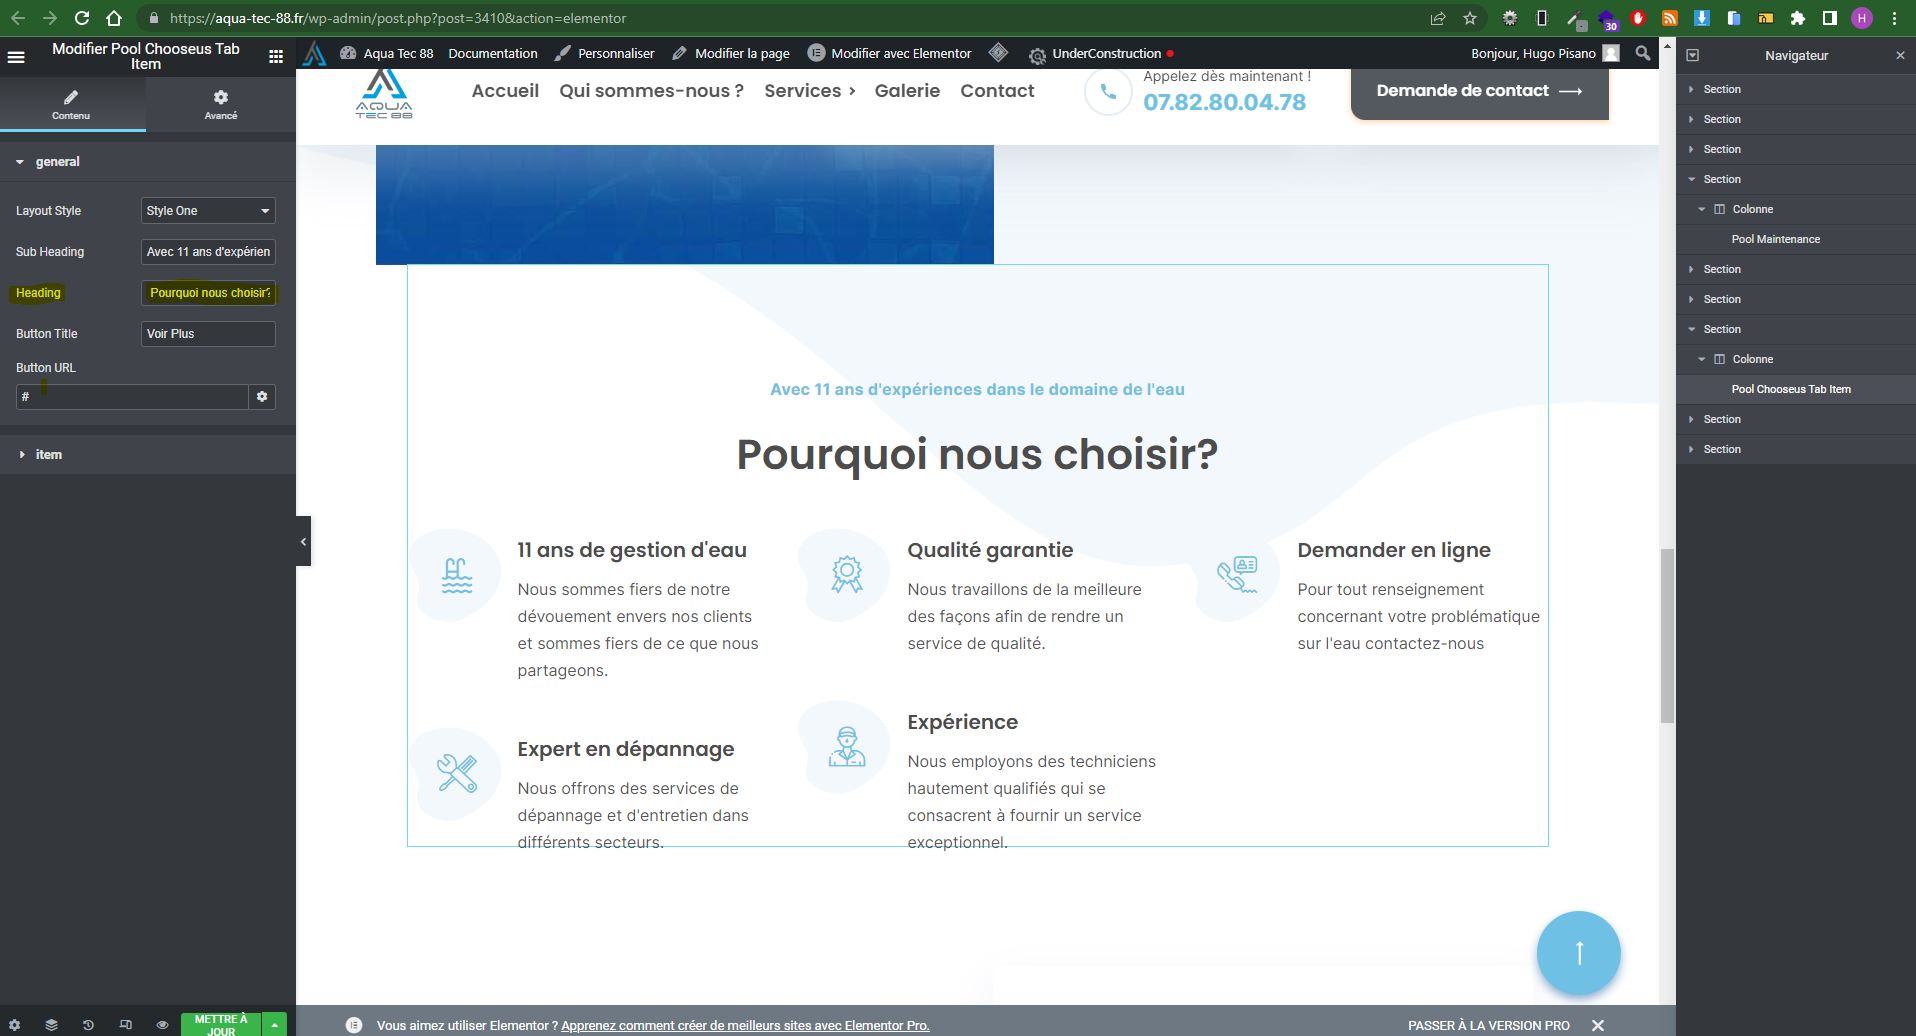Open Layout Style dropdown
1916x1036 pixels.
(x=208, y=211)
